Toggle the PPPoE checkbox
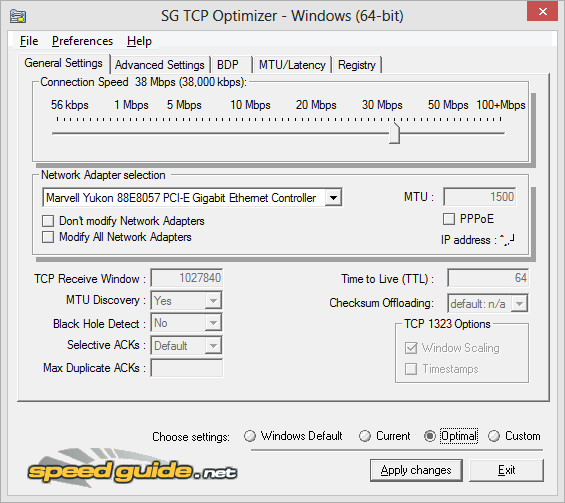 (x=449, y=219)
